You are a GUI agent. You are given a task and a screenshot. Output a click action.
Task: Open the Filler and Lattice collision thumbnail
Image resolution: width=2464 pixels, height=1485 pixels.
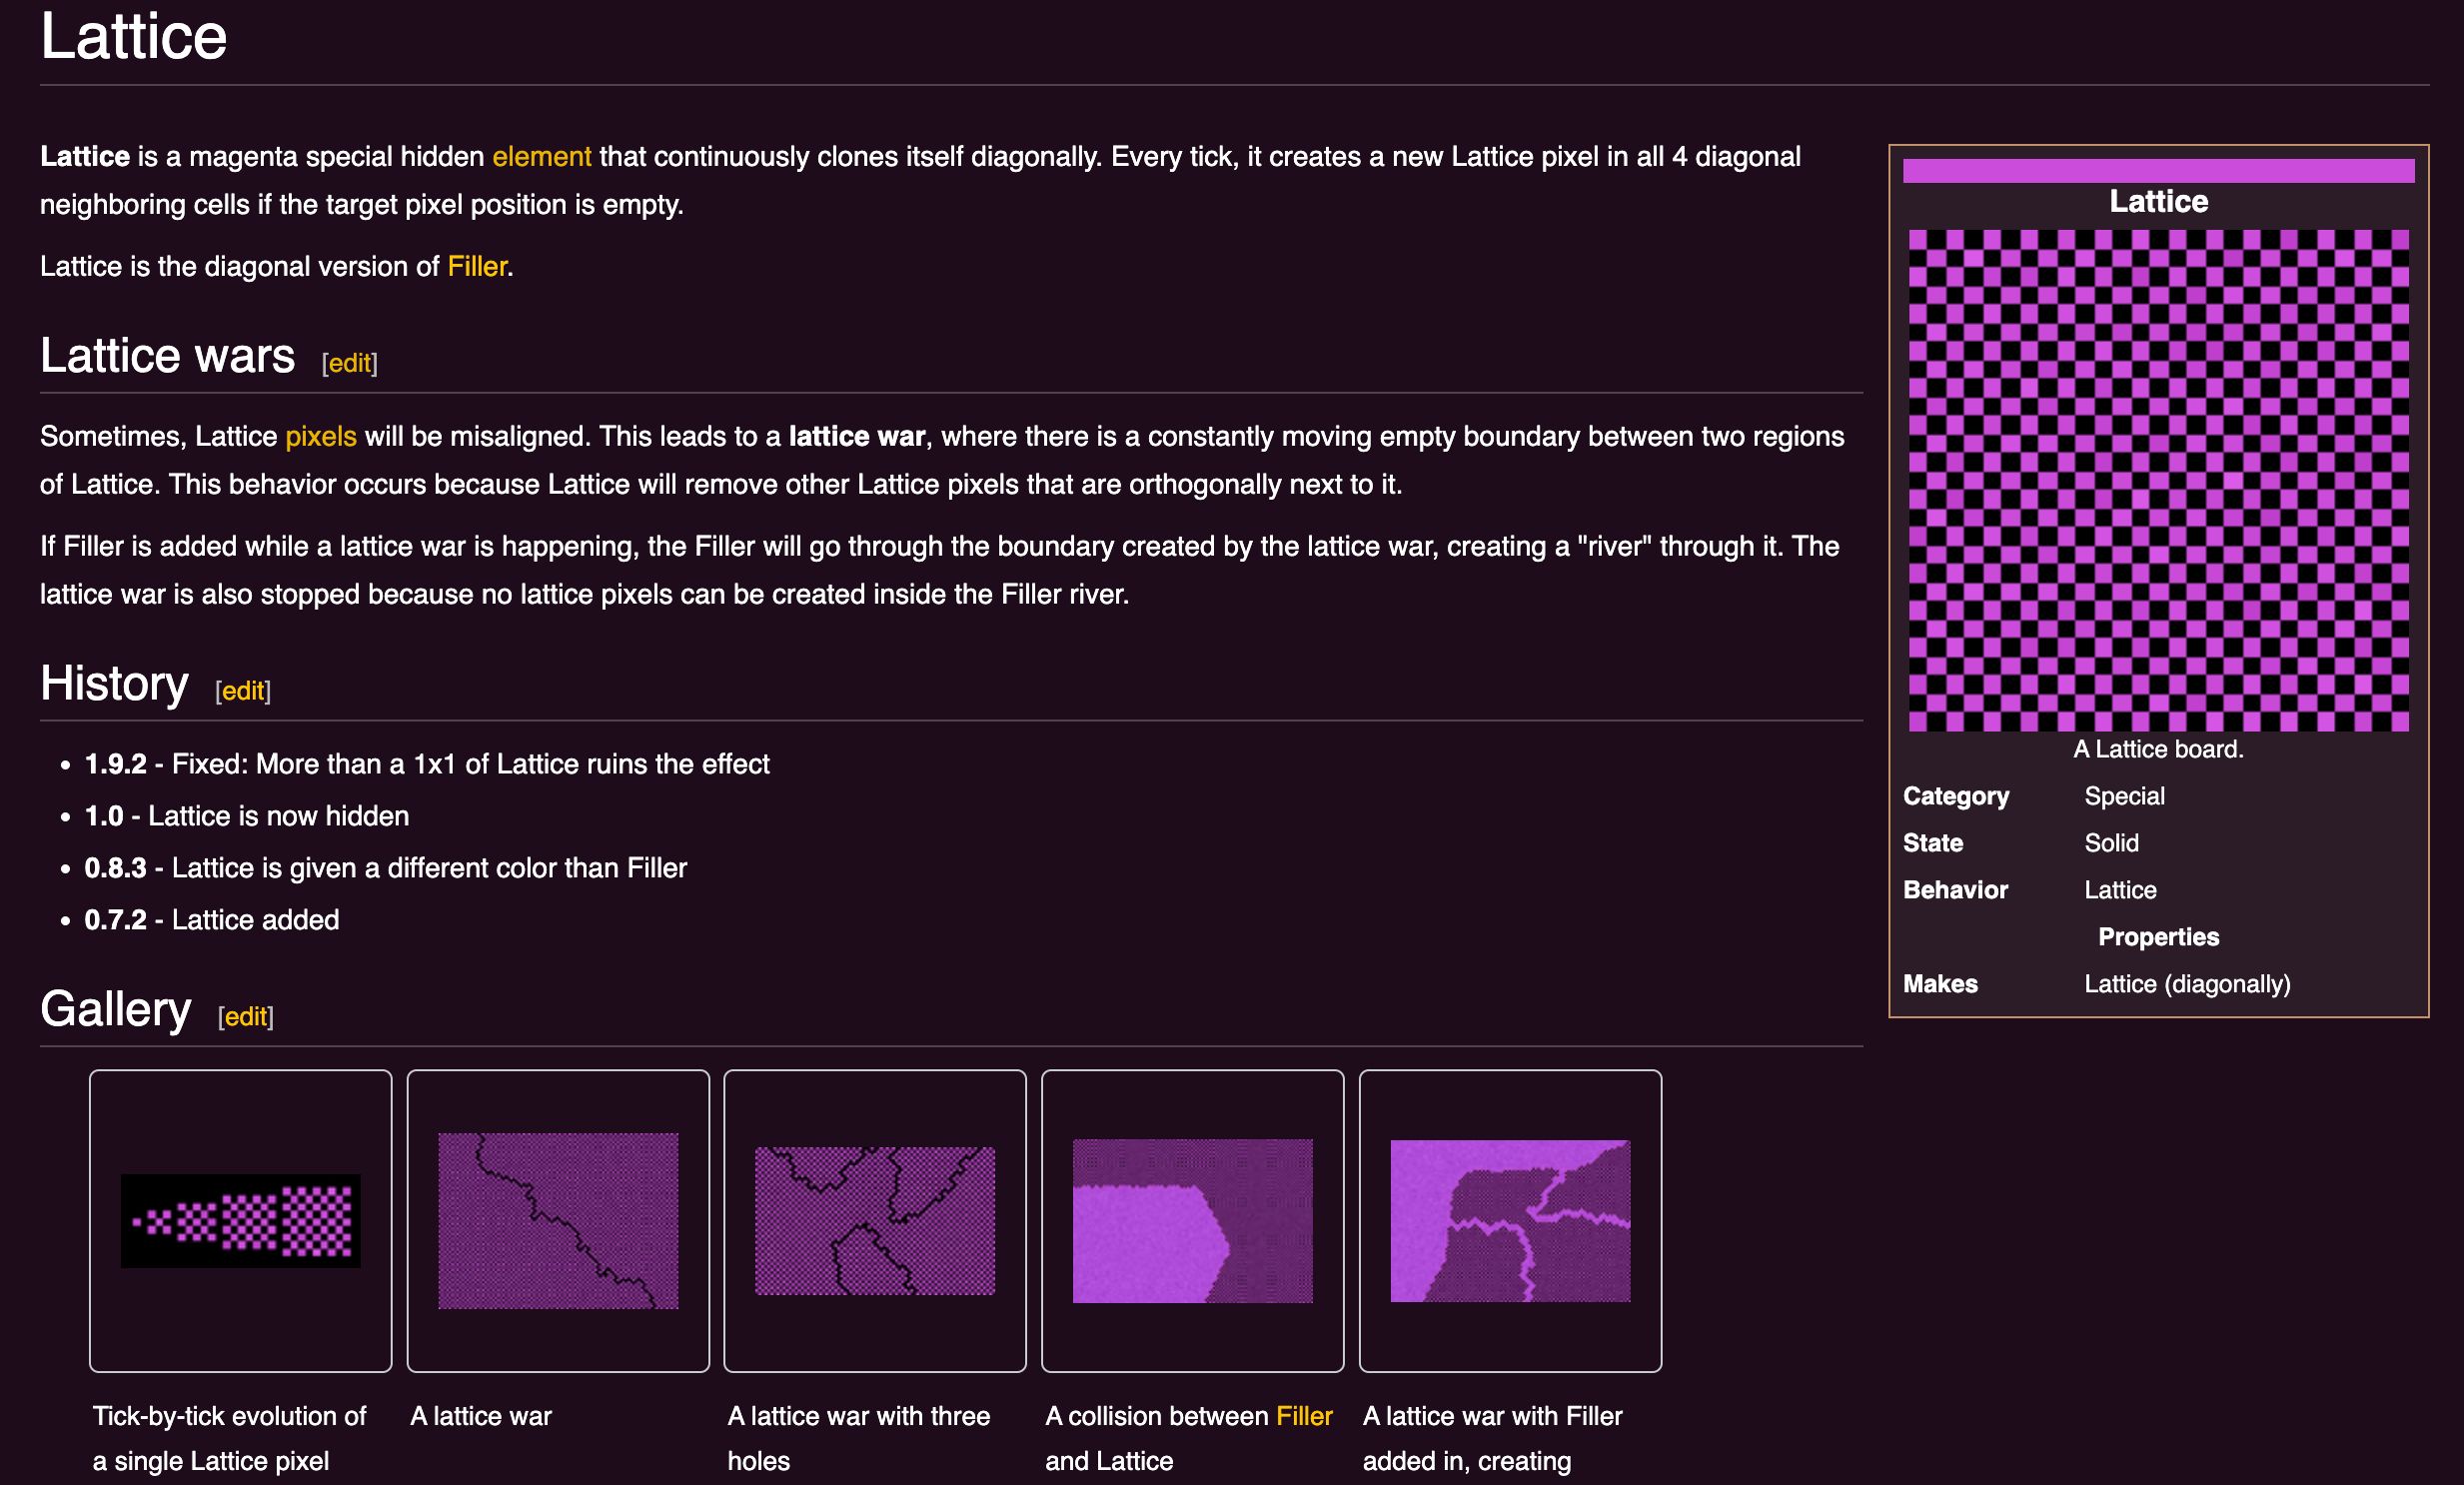pos(1192,1220)
